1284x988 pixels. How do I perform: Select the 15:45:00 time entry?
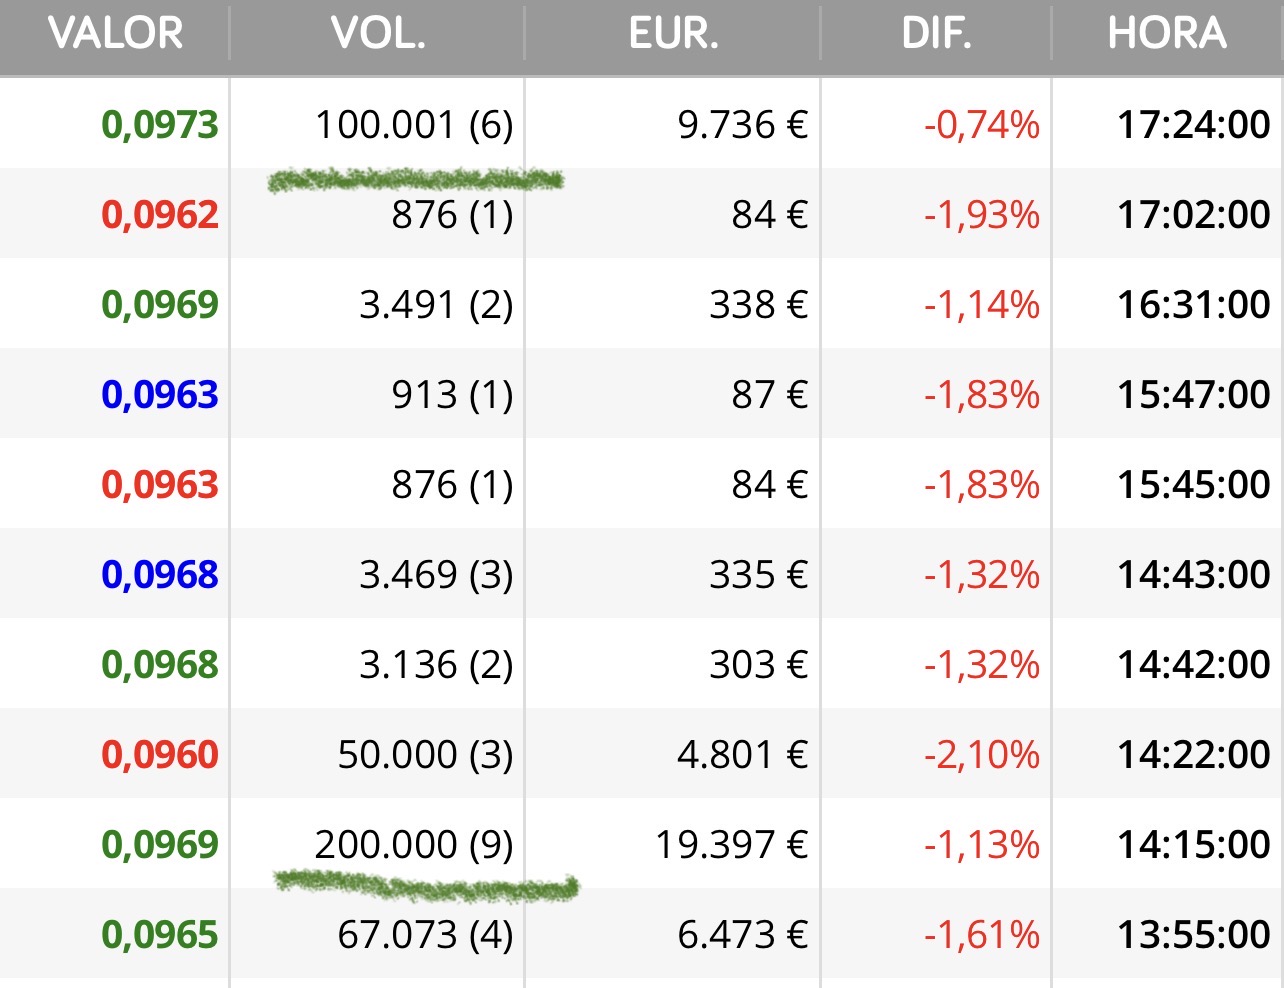click(1194, 485)
